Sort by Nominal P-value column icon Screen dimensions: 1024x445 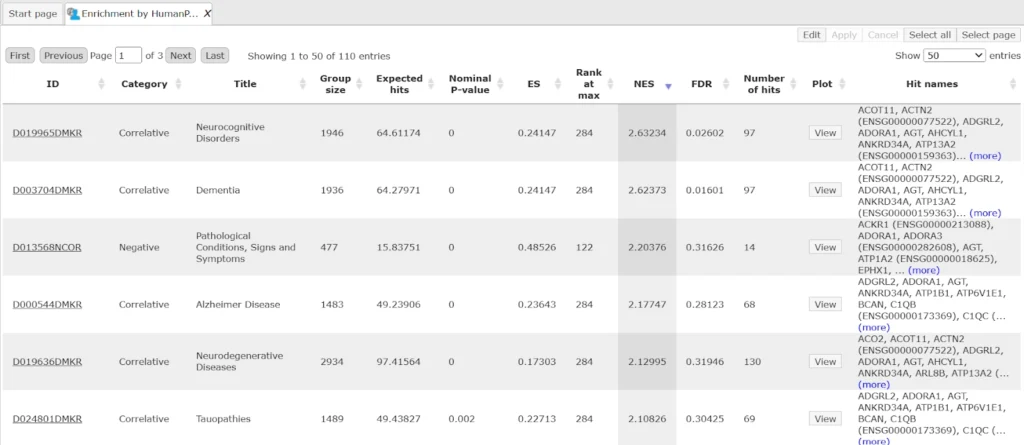click(502, 85)
